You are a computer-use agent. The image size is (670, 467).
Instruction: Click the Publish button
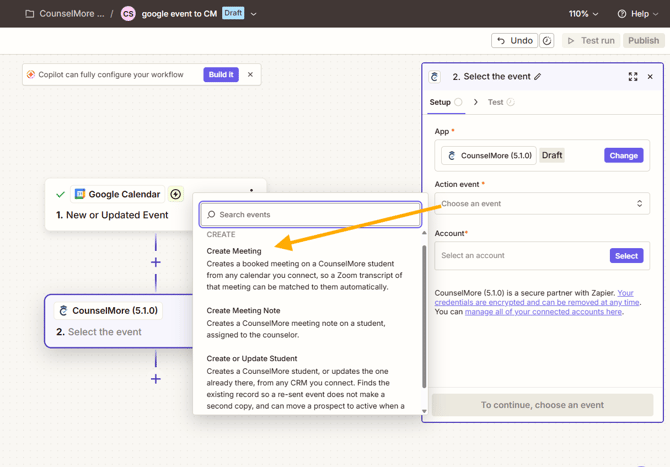pos(644,41)
